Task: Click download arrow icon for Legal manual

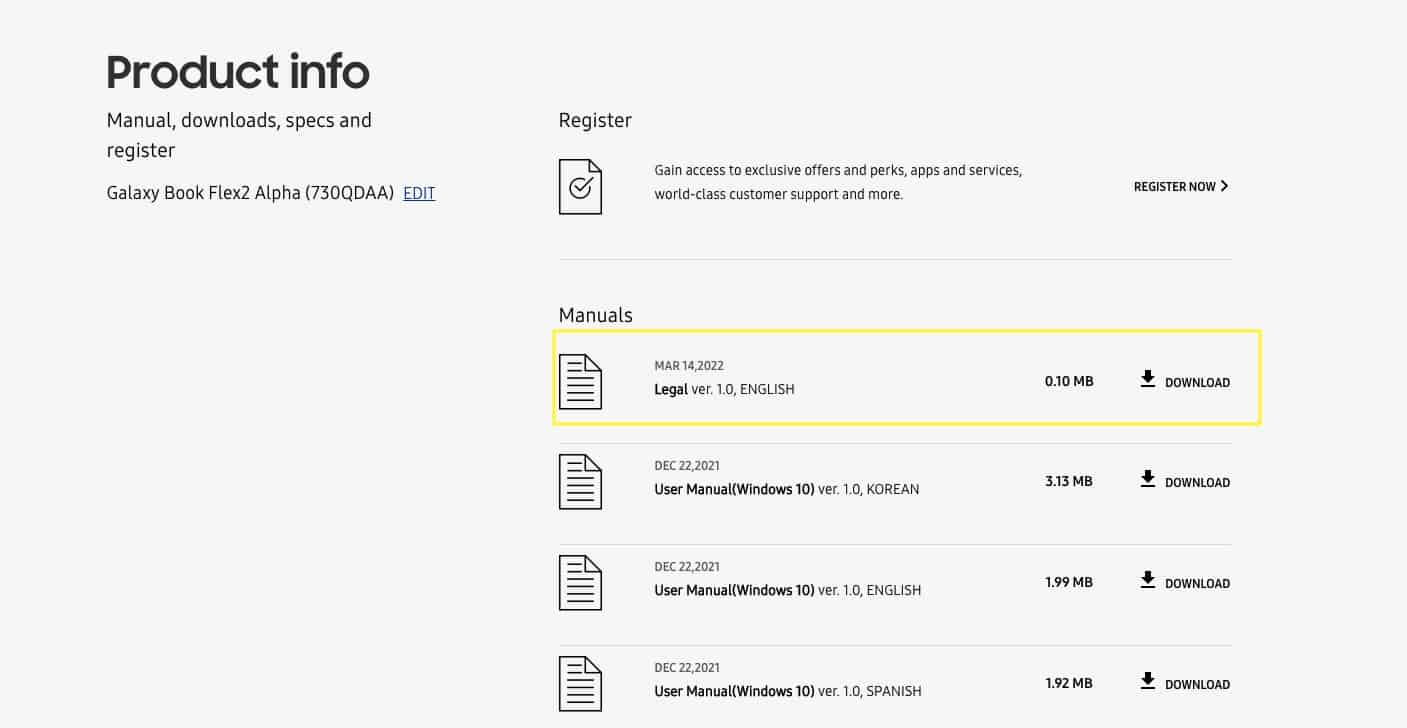Action: [1148, 379]
